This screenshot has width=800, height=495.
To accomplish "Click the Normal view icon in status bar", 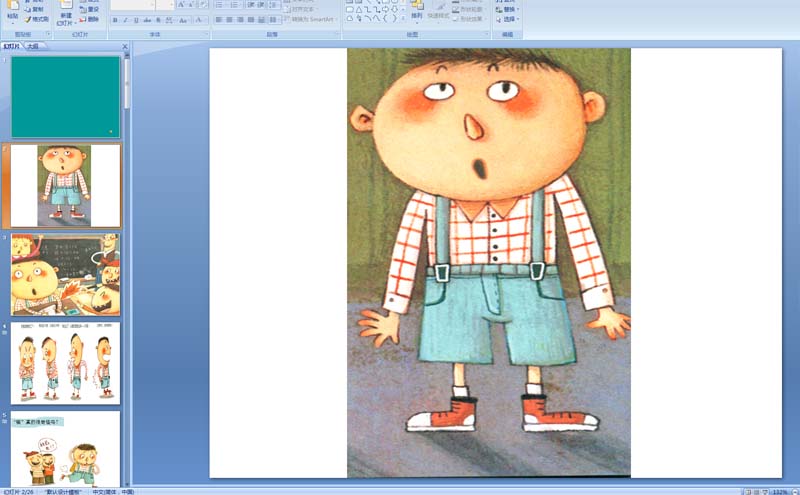I will click(748, 492).
